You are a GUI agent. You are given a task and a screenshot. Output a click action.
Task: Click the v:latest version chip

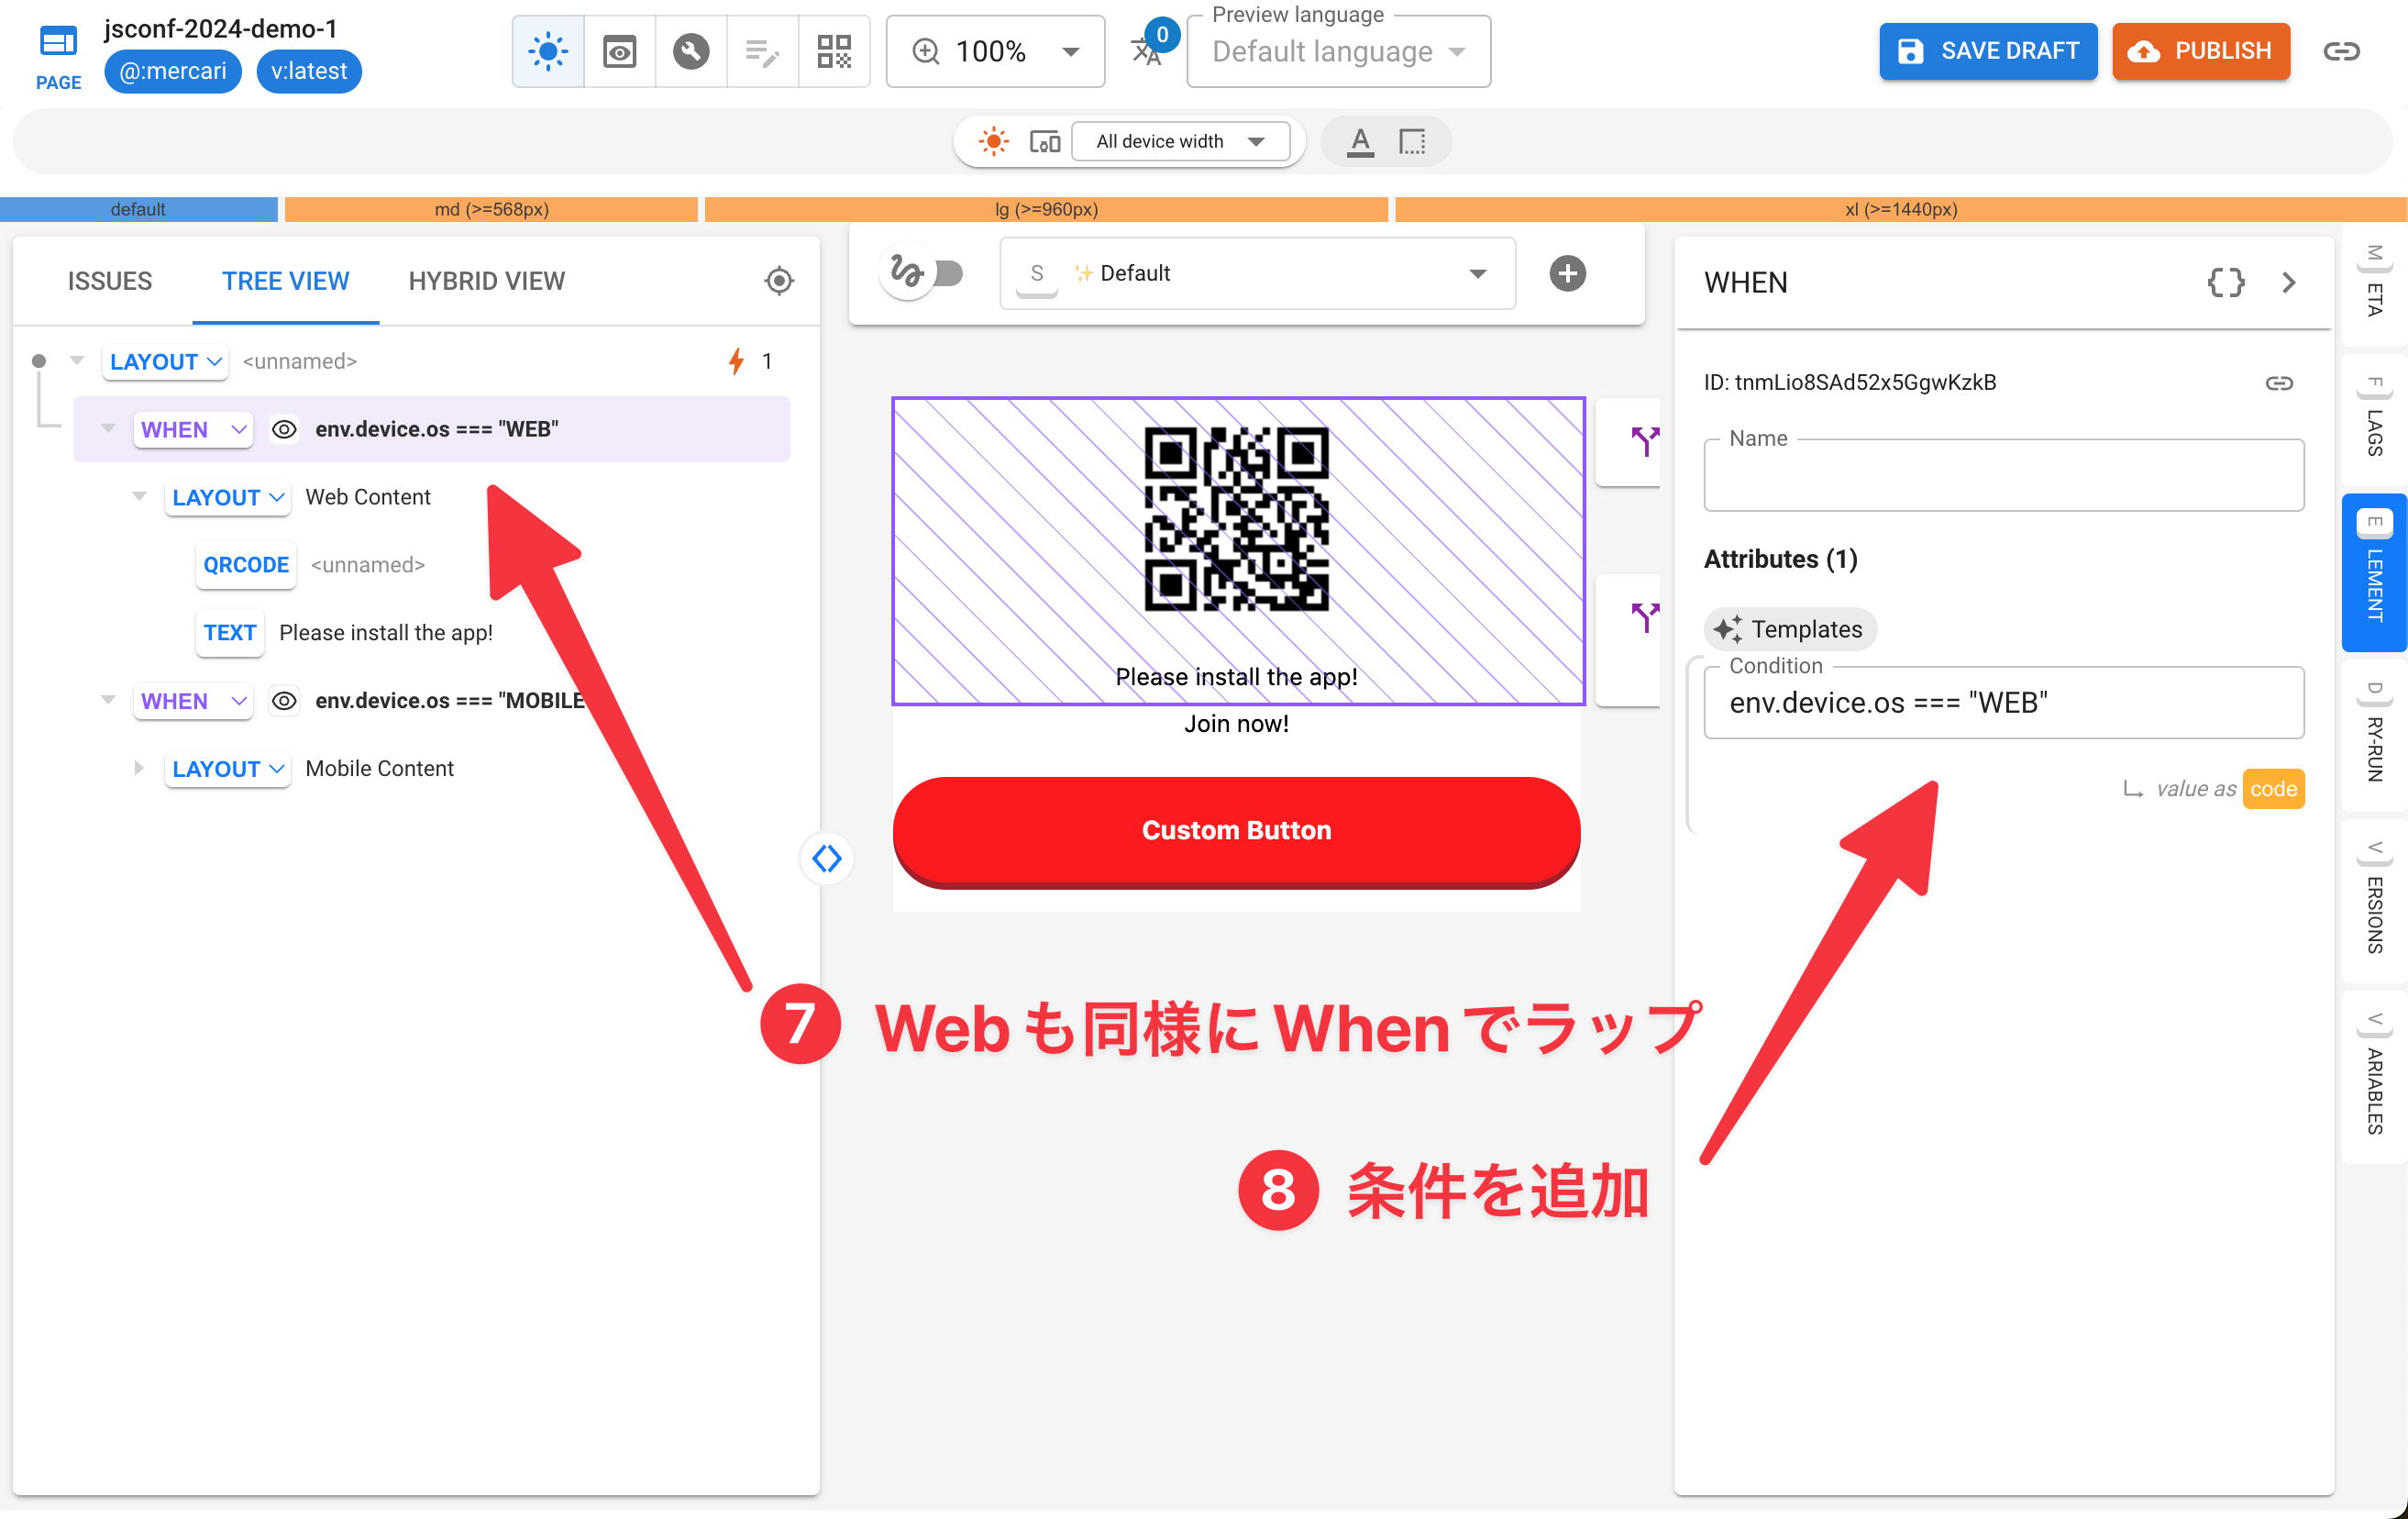point(309,71)
